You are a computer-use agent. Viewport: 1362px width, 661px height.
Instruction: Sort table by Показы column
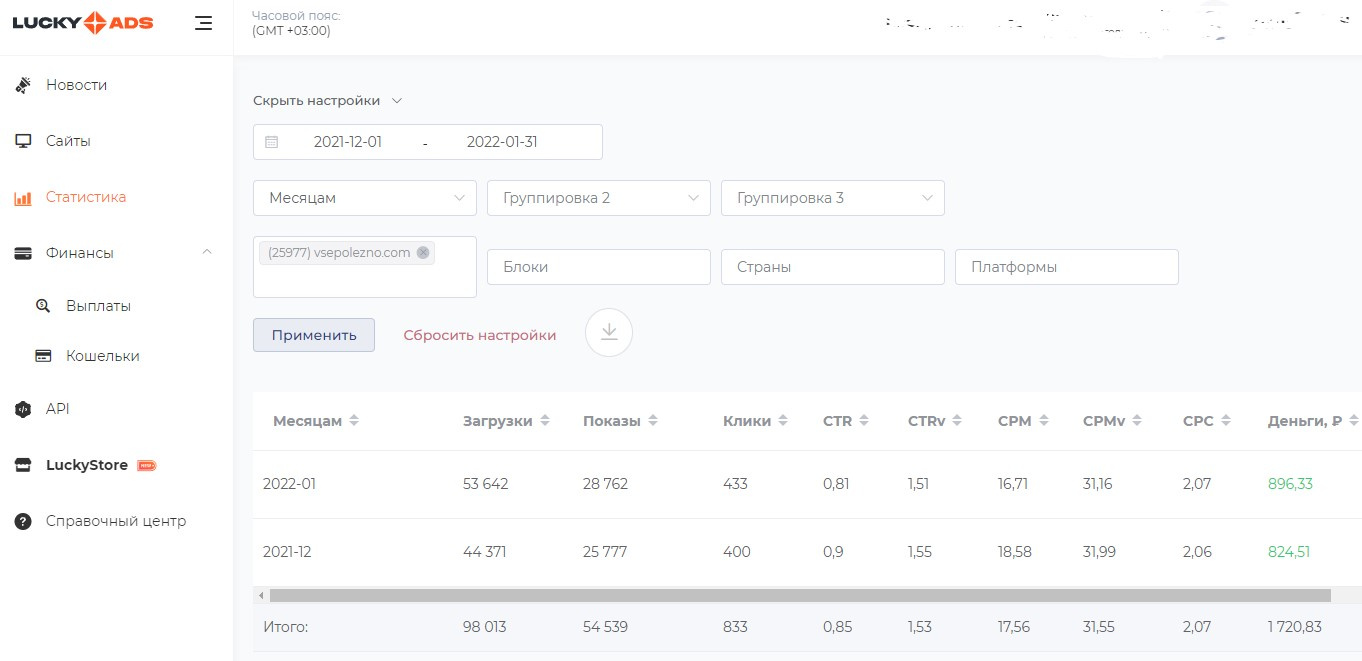(653, 421)
